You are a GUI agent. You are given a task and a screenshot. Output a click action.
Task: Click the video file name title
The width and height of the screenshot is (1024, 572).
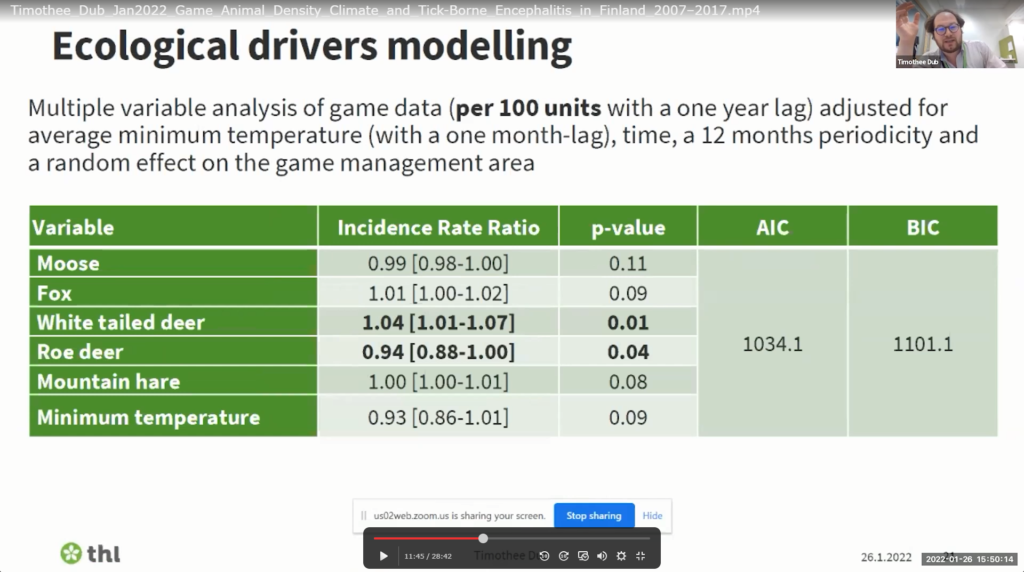[x=385, y=10]
